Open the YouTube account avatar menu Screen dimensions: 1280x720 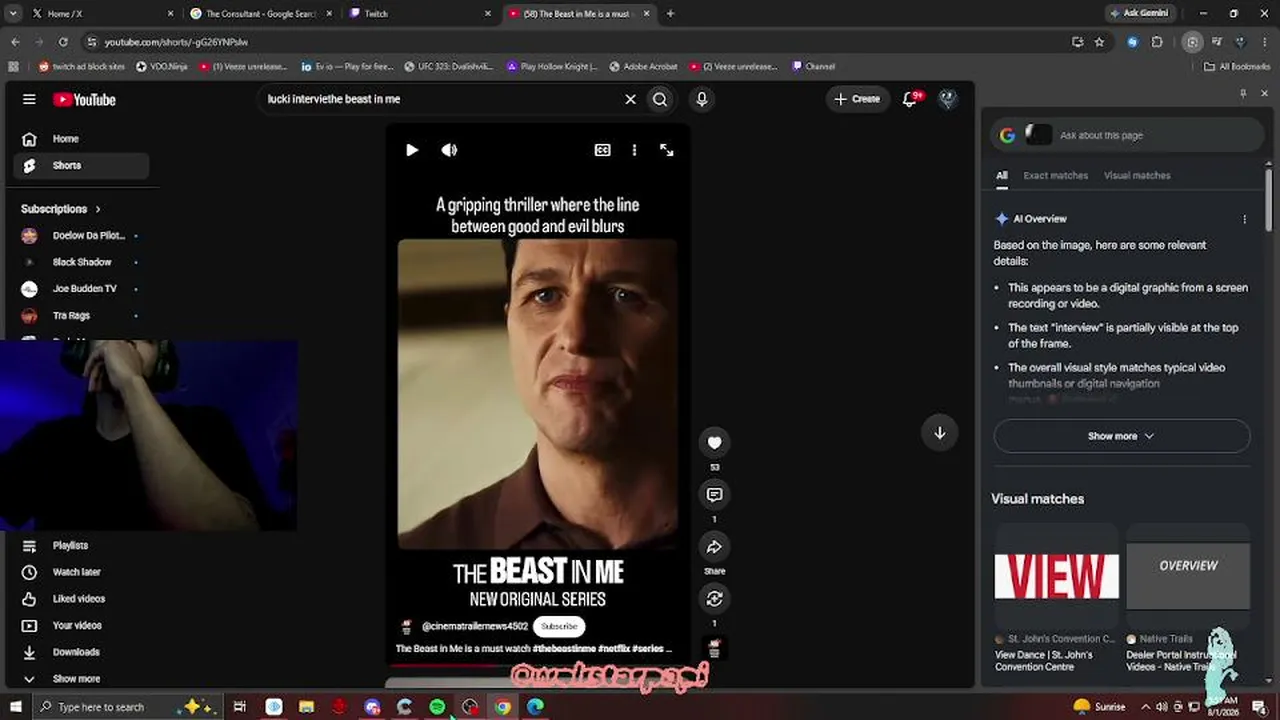point(948,99)
